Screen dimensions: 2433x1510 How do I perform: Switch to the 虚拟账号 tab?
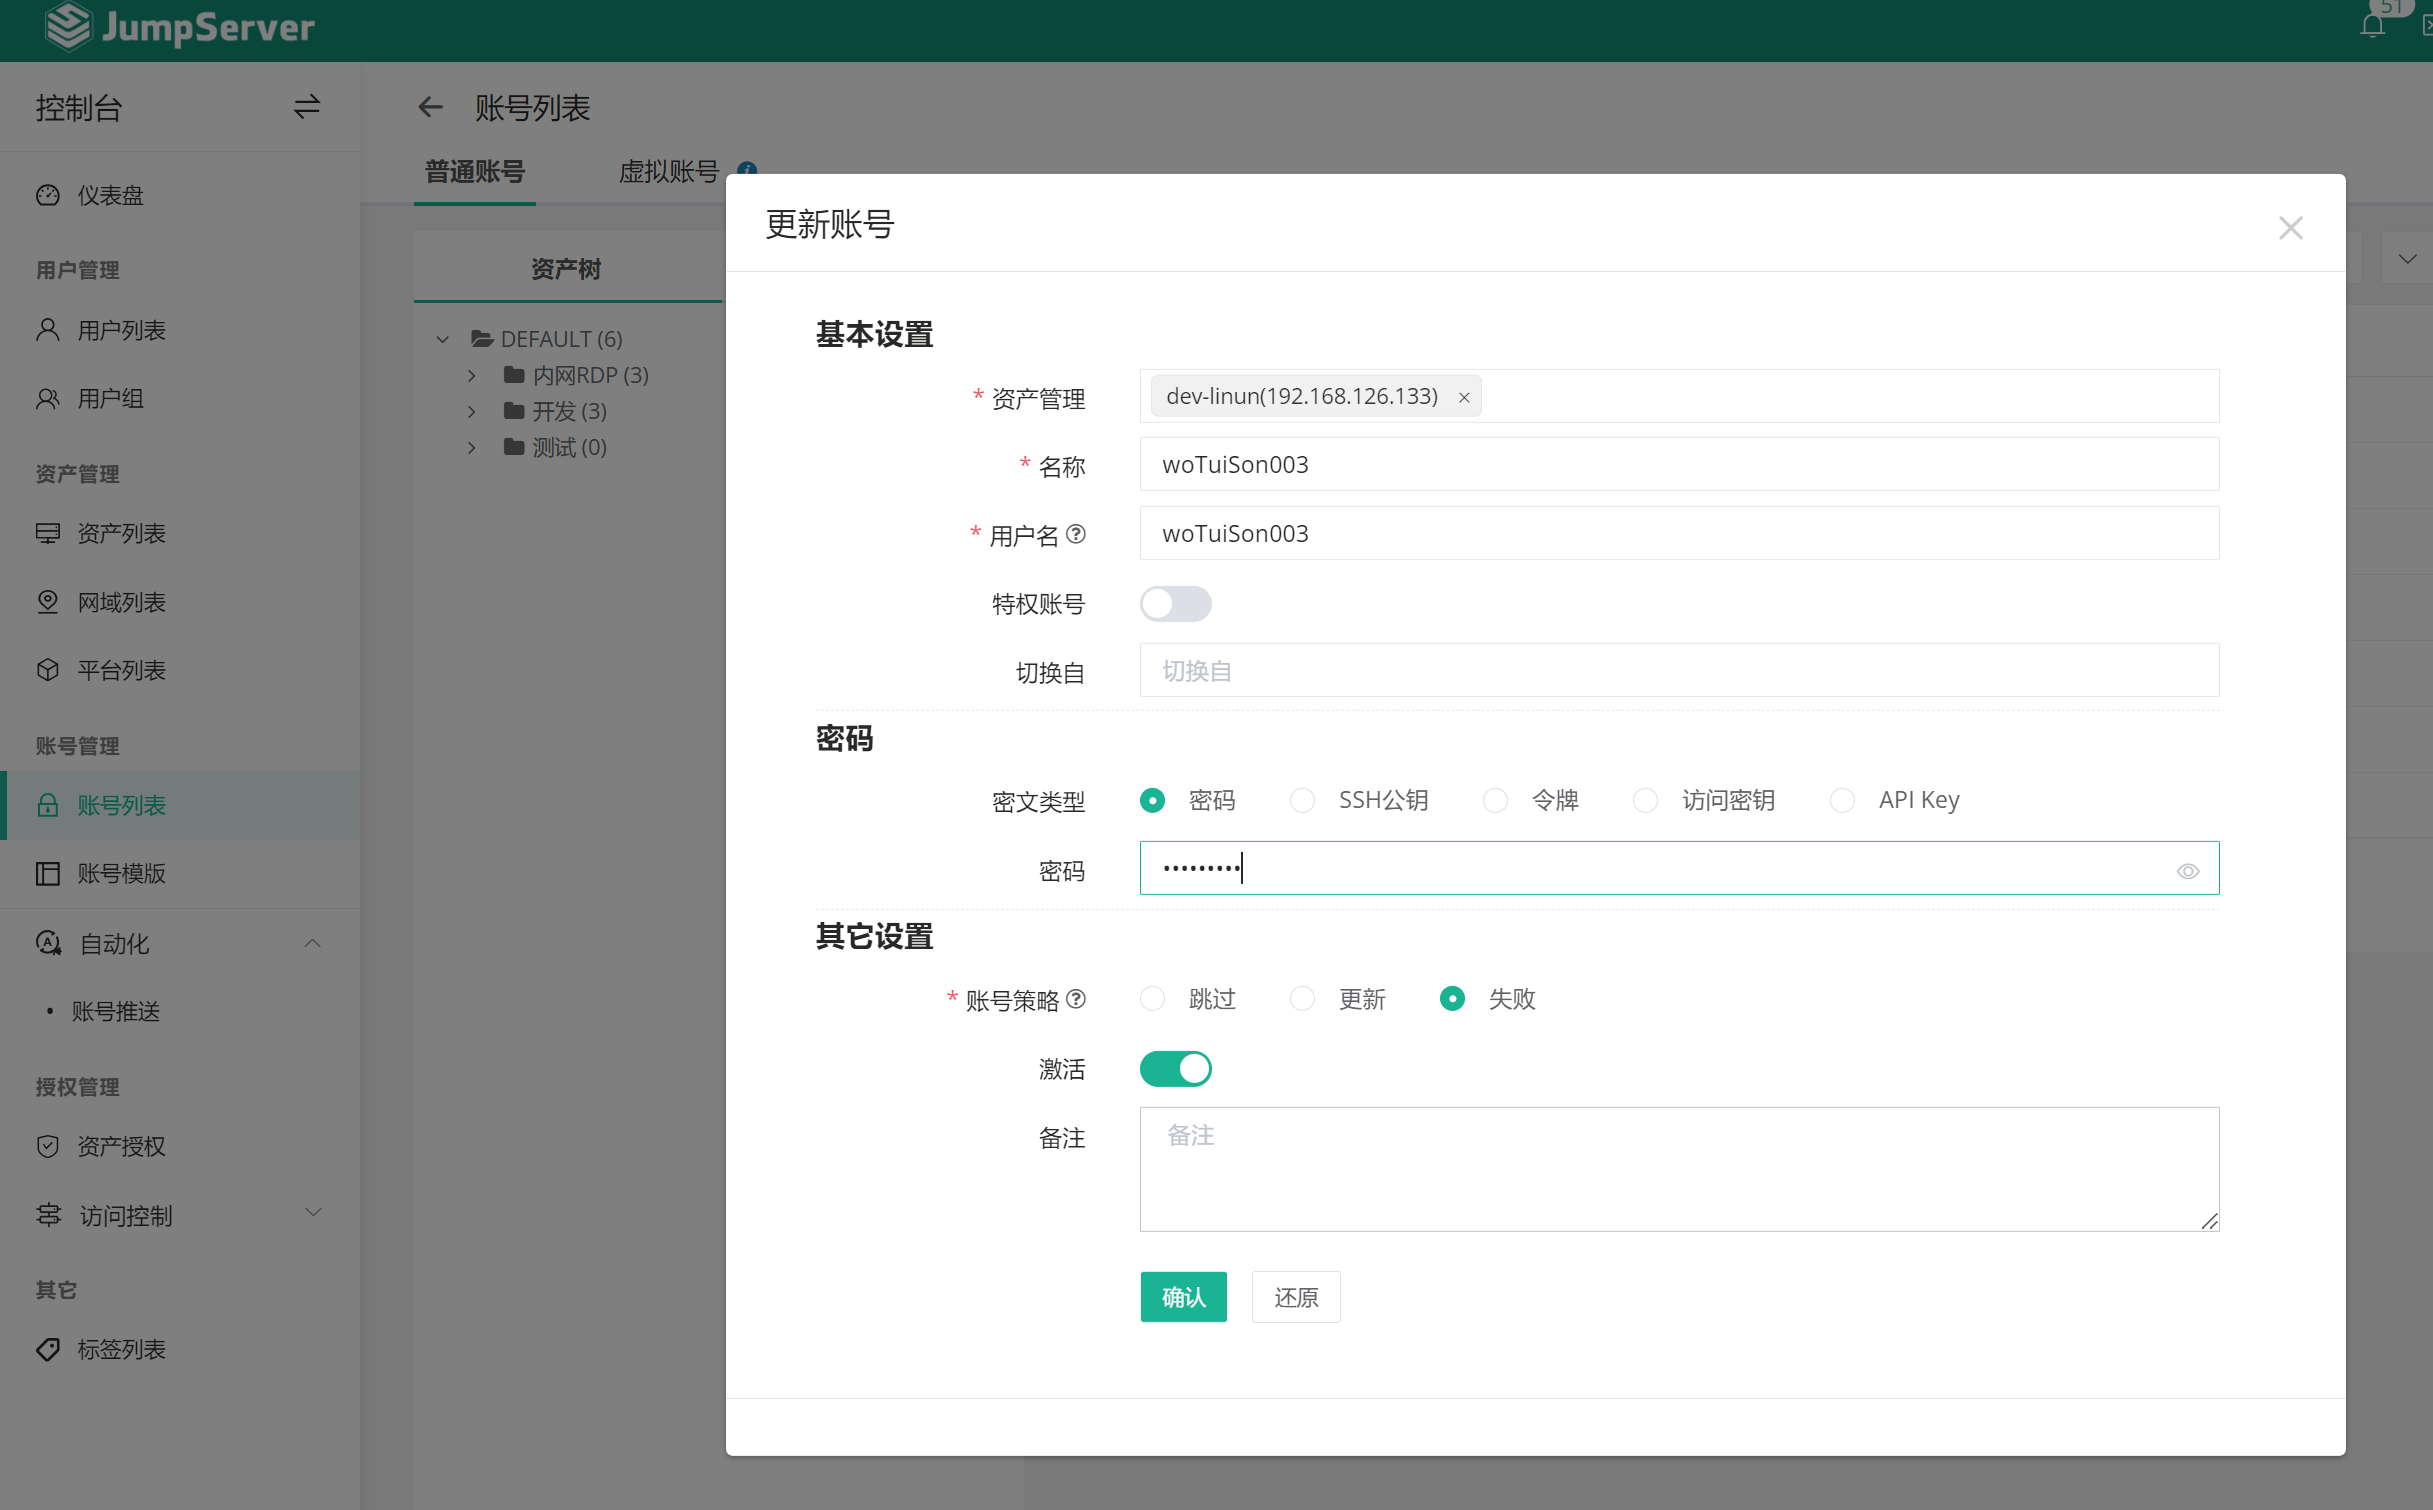click(x=668, y=171)
